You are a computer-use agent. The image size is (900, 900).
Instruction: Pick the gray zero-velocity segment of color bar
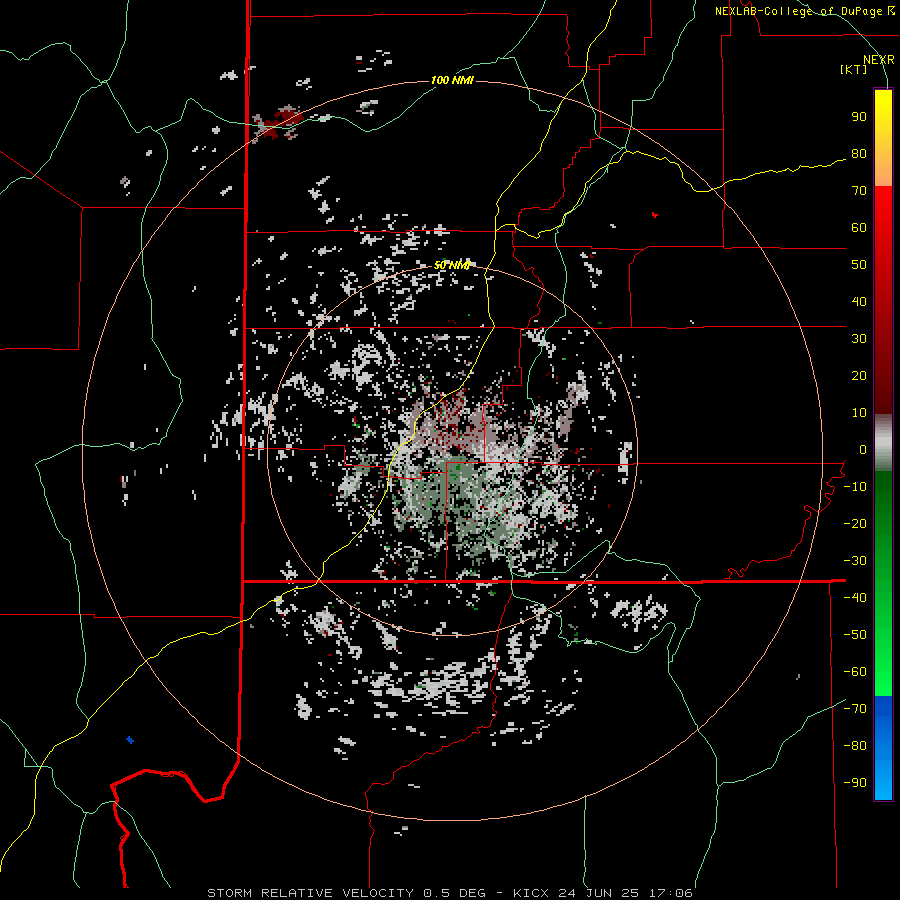click(x=883, y=443)
